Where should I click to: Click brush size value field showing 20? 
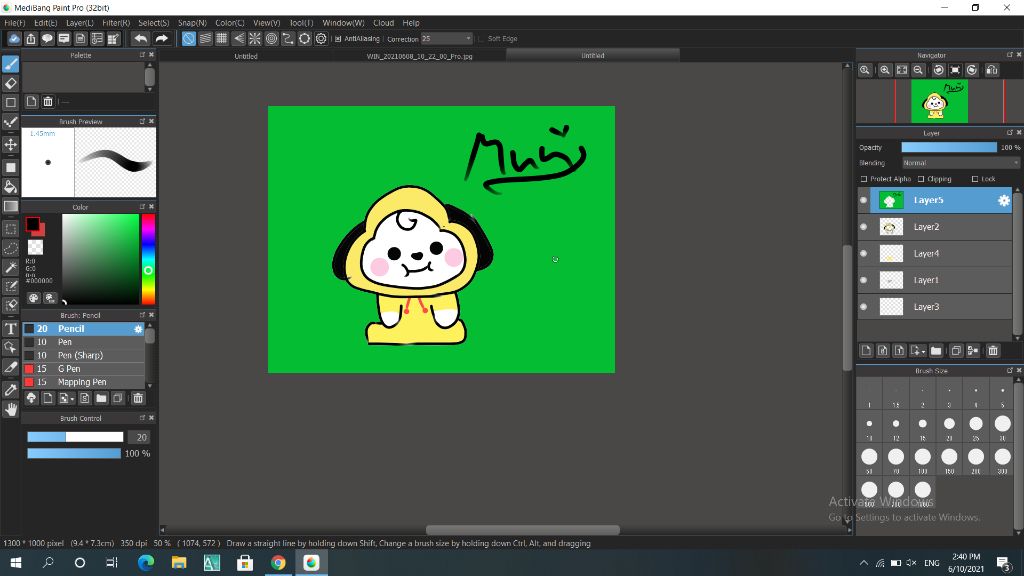click(x=139, y=437)
